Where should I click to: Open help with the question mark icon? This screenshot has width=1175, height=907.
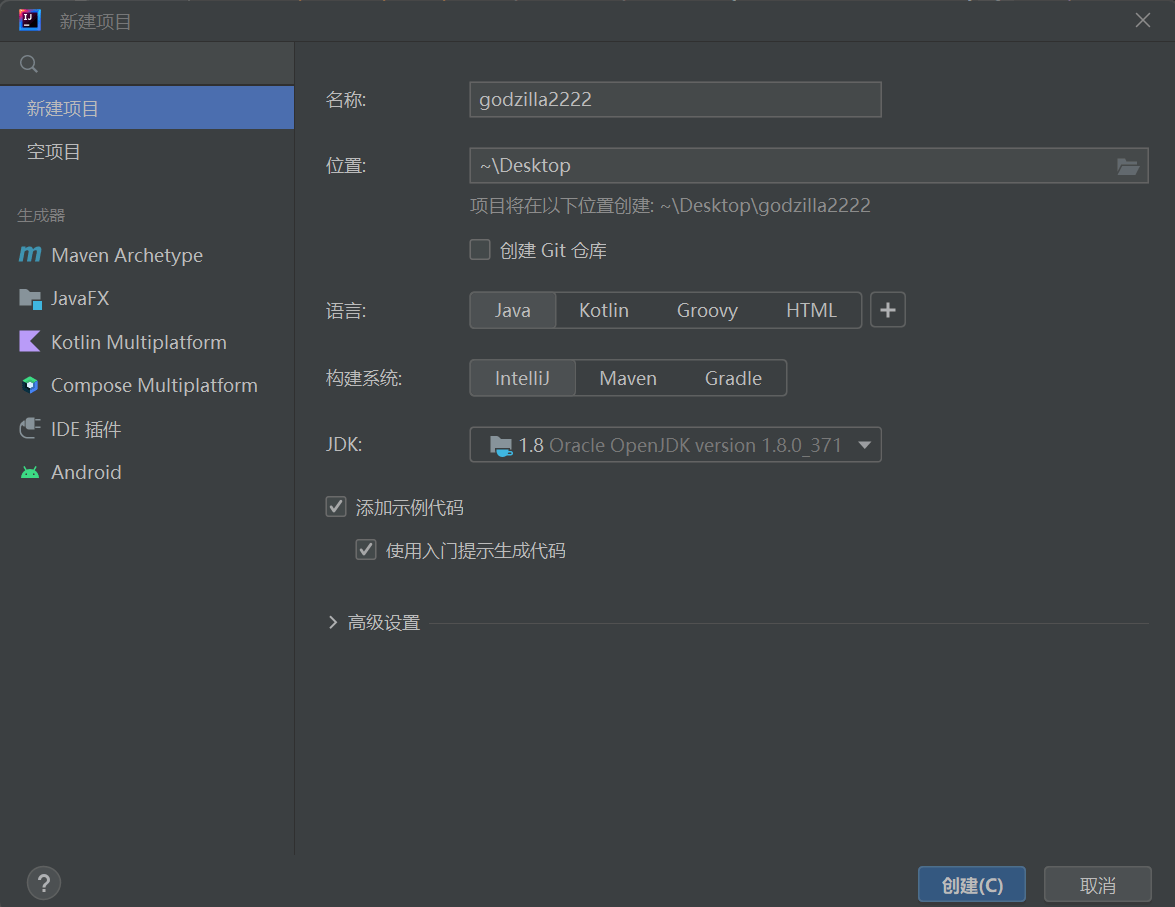tap(44, 883)
